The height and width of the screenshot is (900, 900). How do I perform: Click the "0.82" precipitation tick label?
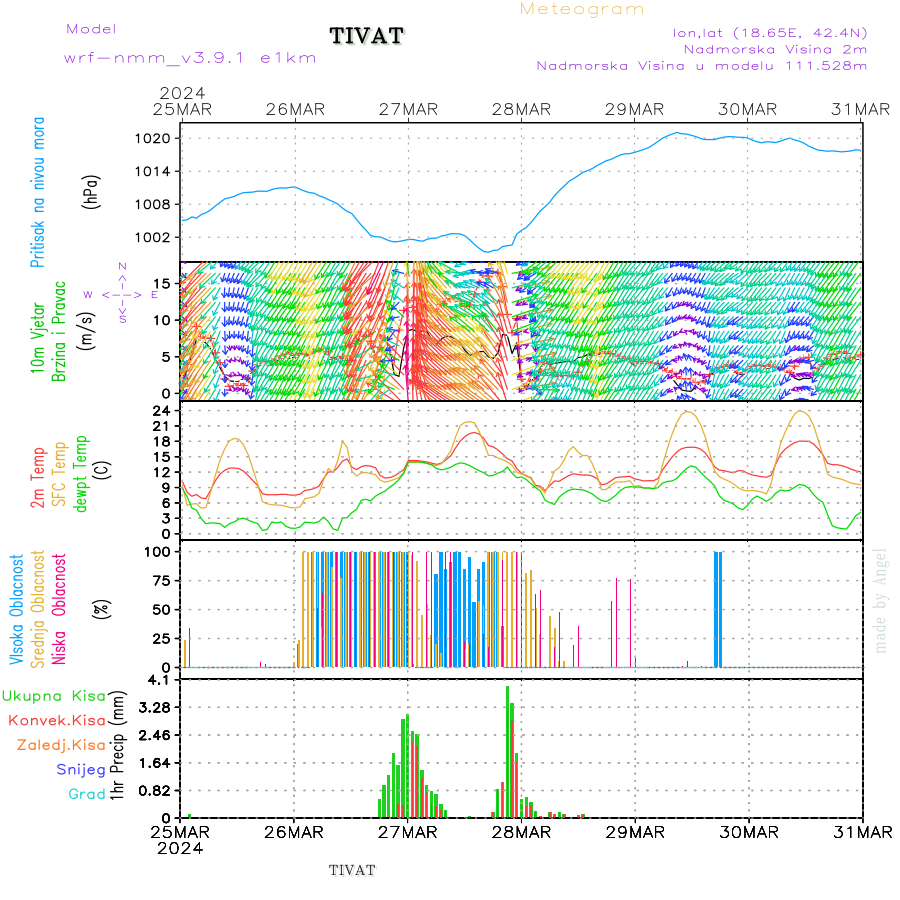pyautogui.click(x=155, y=791)
